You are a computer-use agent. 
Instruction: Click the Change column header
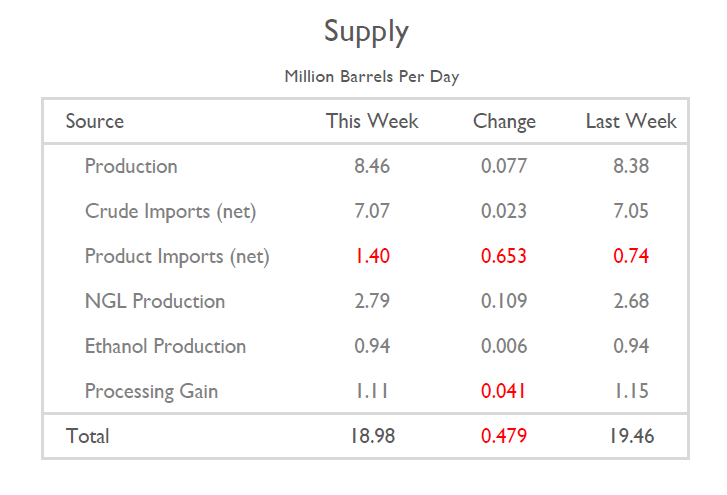[504, 122]
